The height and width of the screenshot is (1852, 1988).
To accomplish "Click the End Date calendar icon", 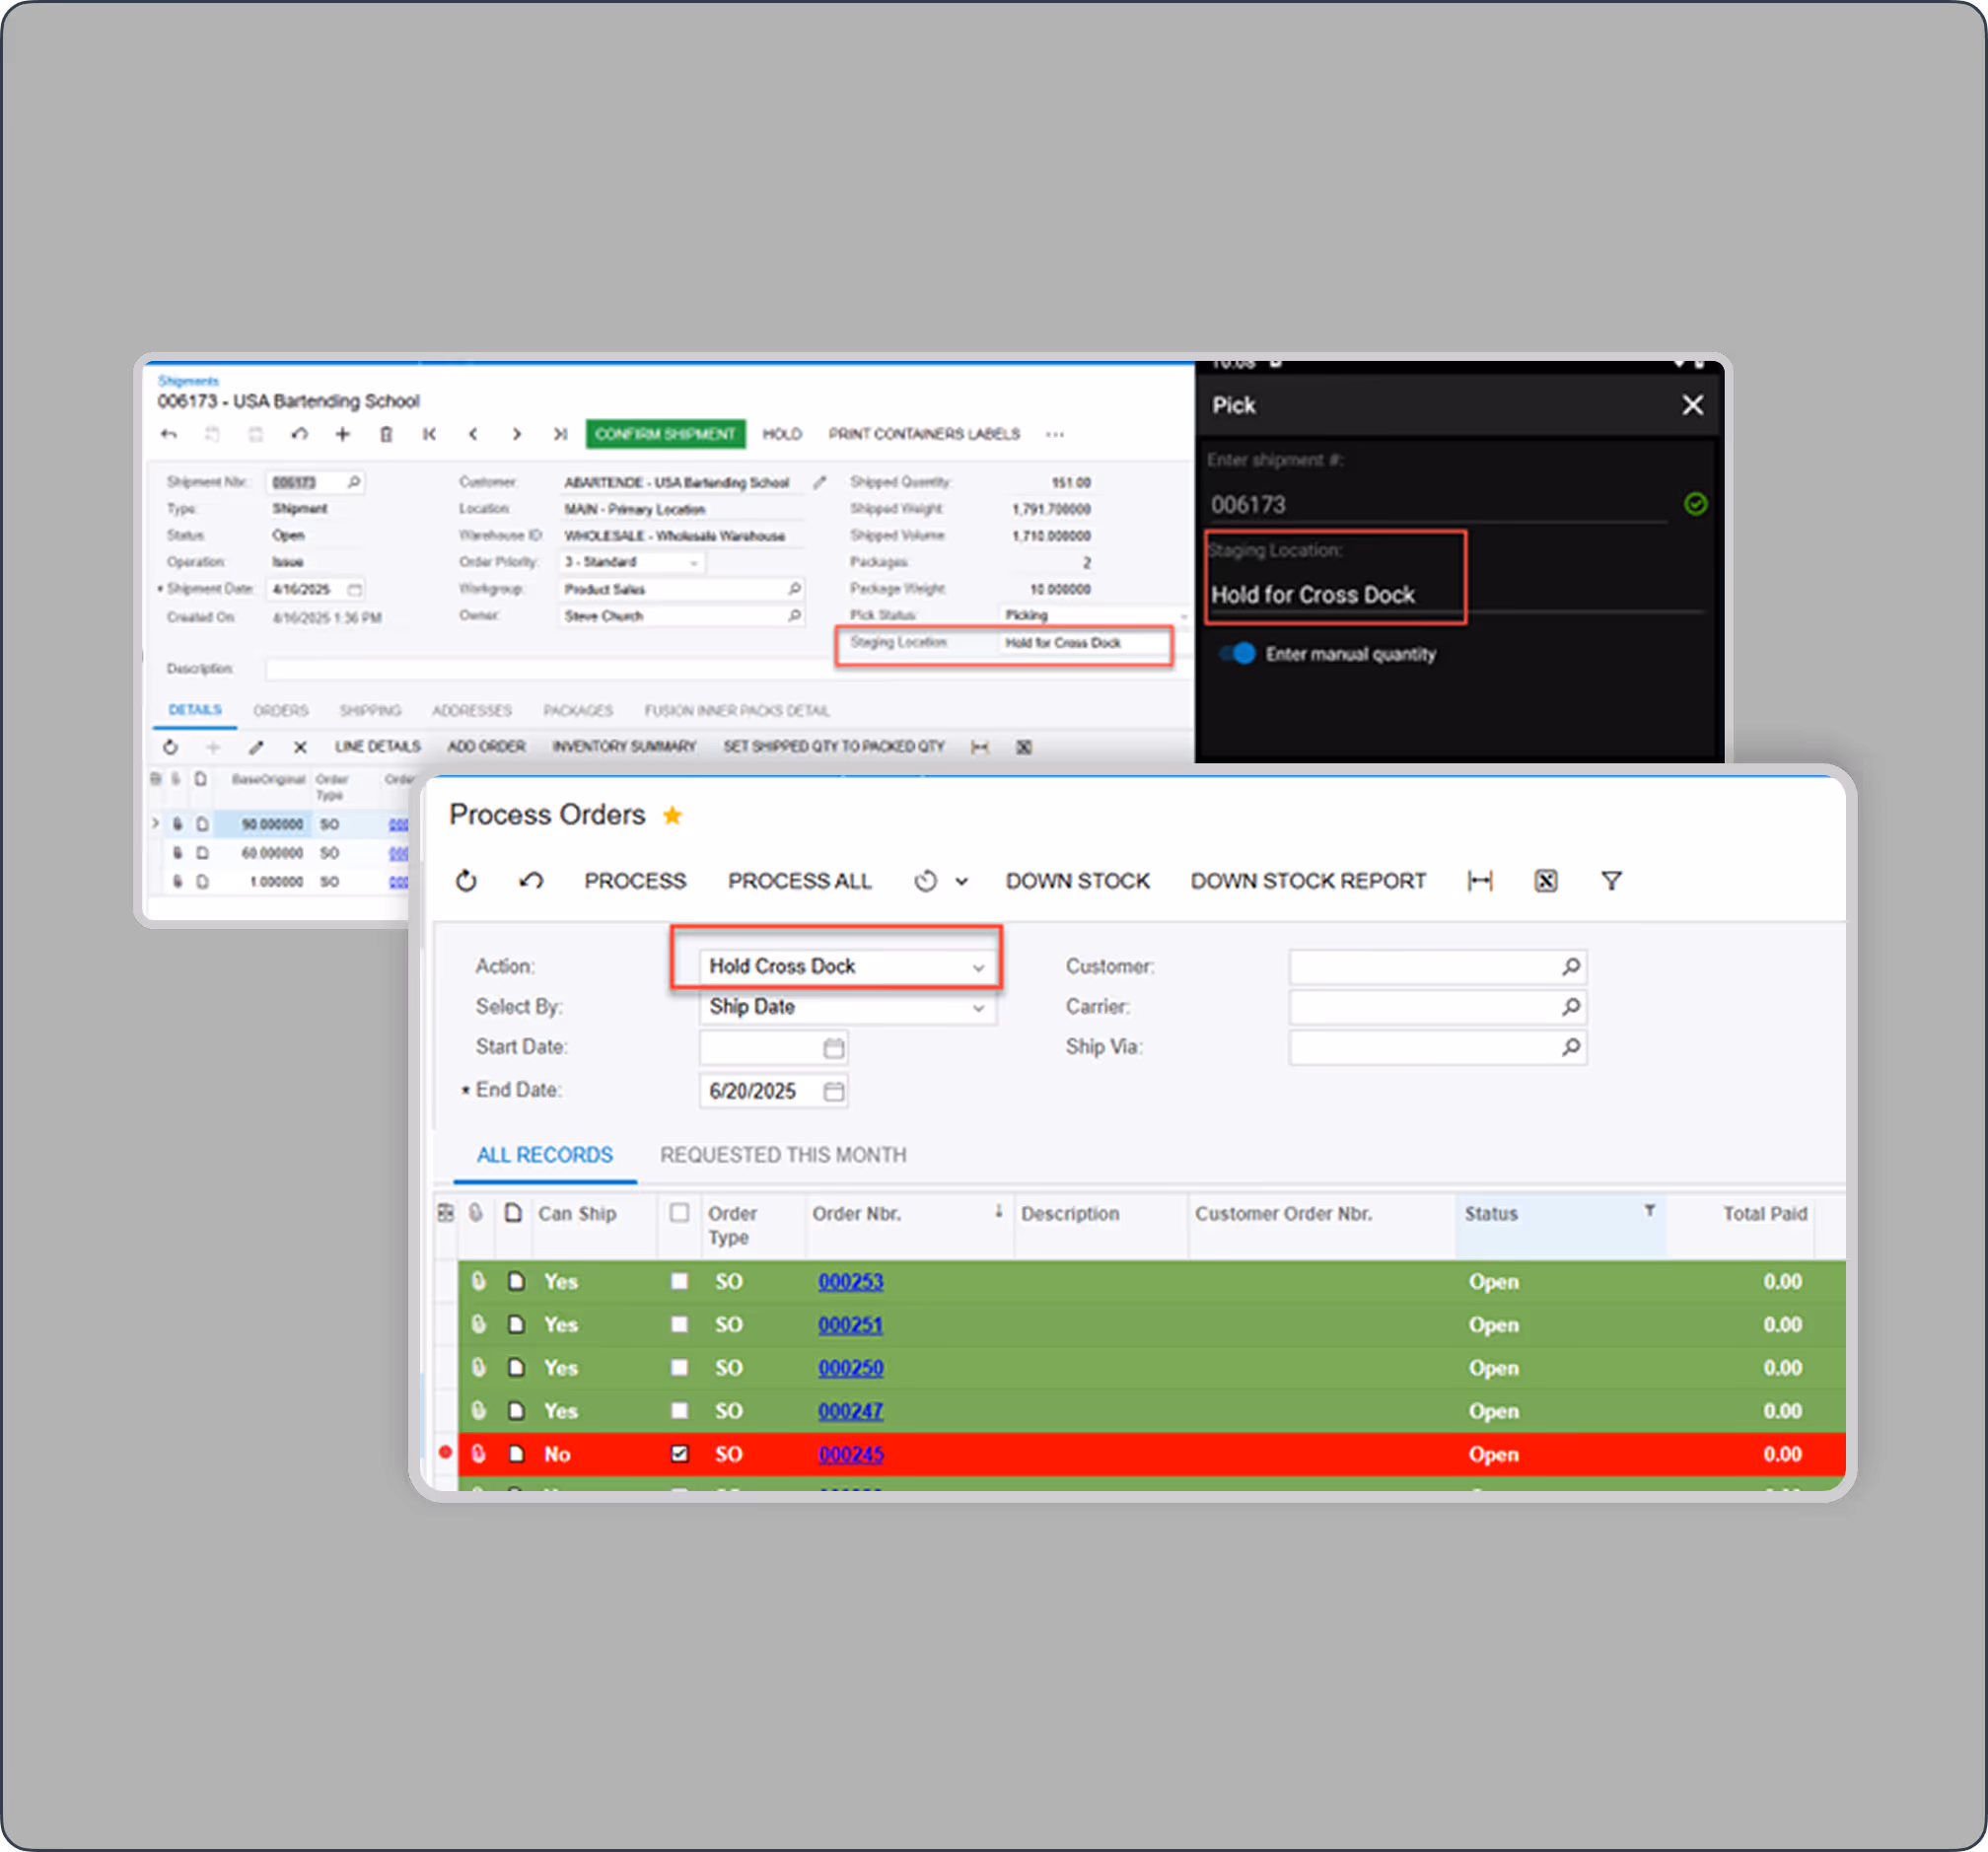I will pyautogui.click(x=833, y=1091).
